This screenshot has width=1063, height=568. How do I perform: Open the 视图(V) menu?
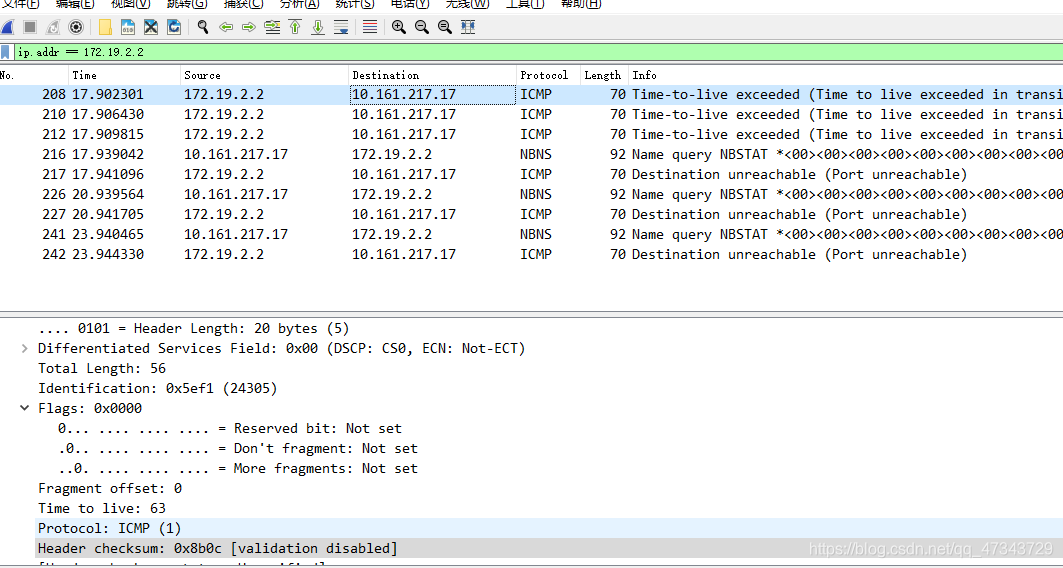coord(131,4)
